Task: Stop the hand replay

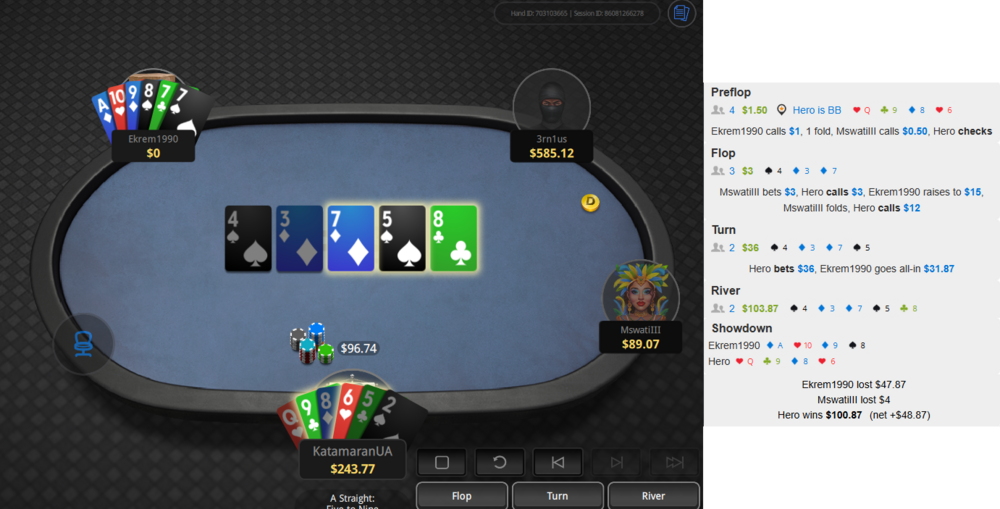Action: coord(442,462)
